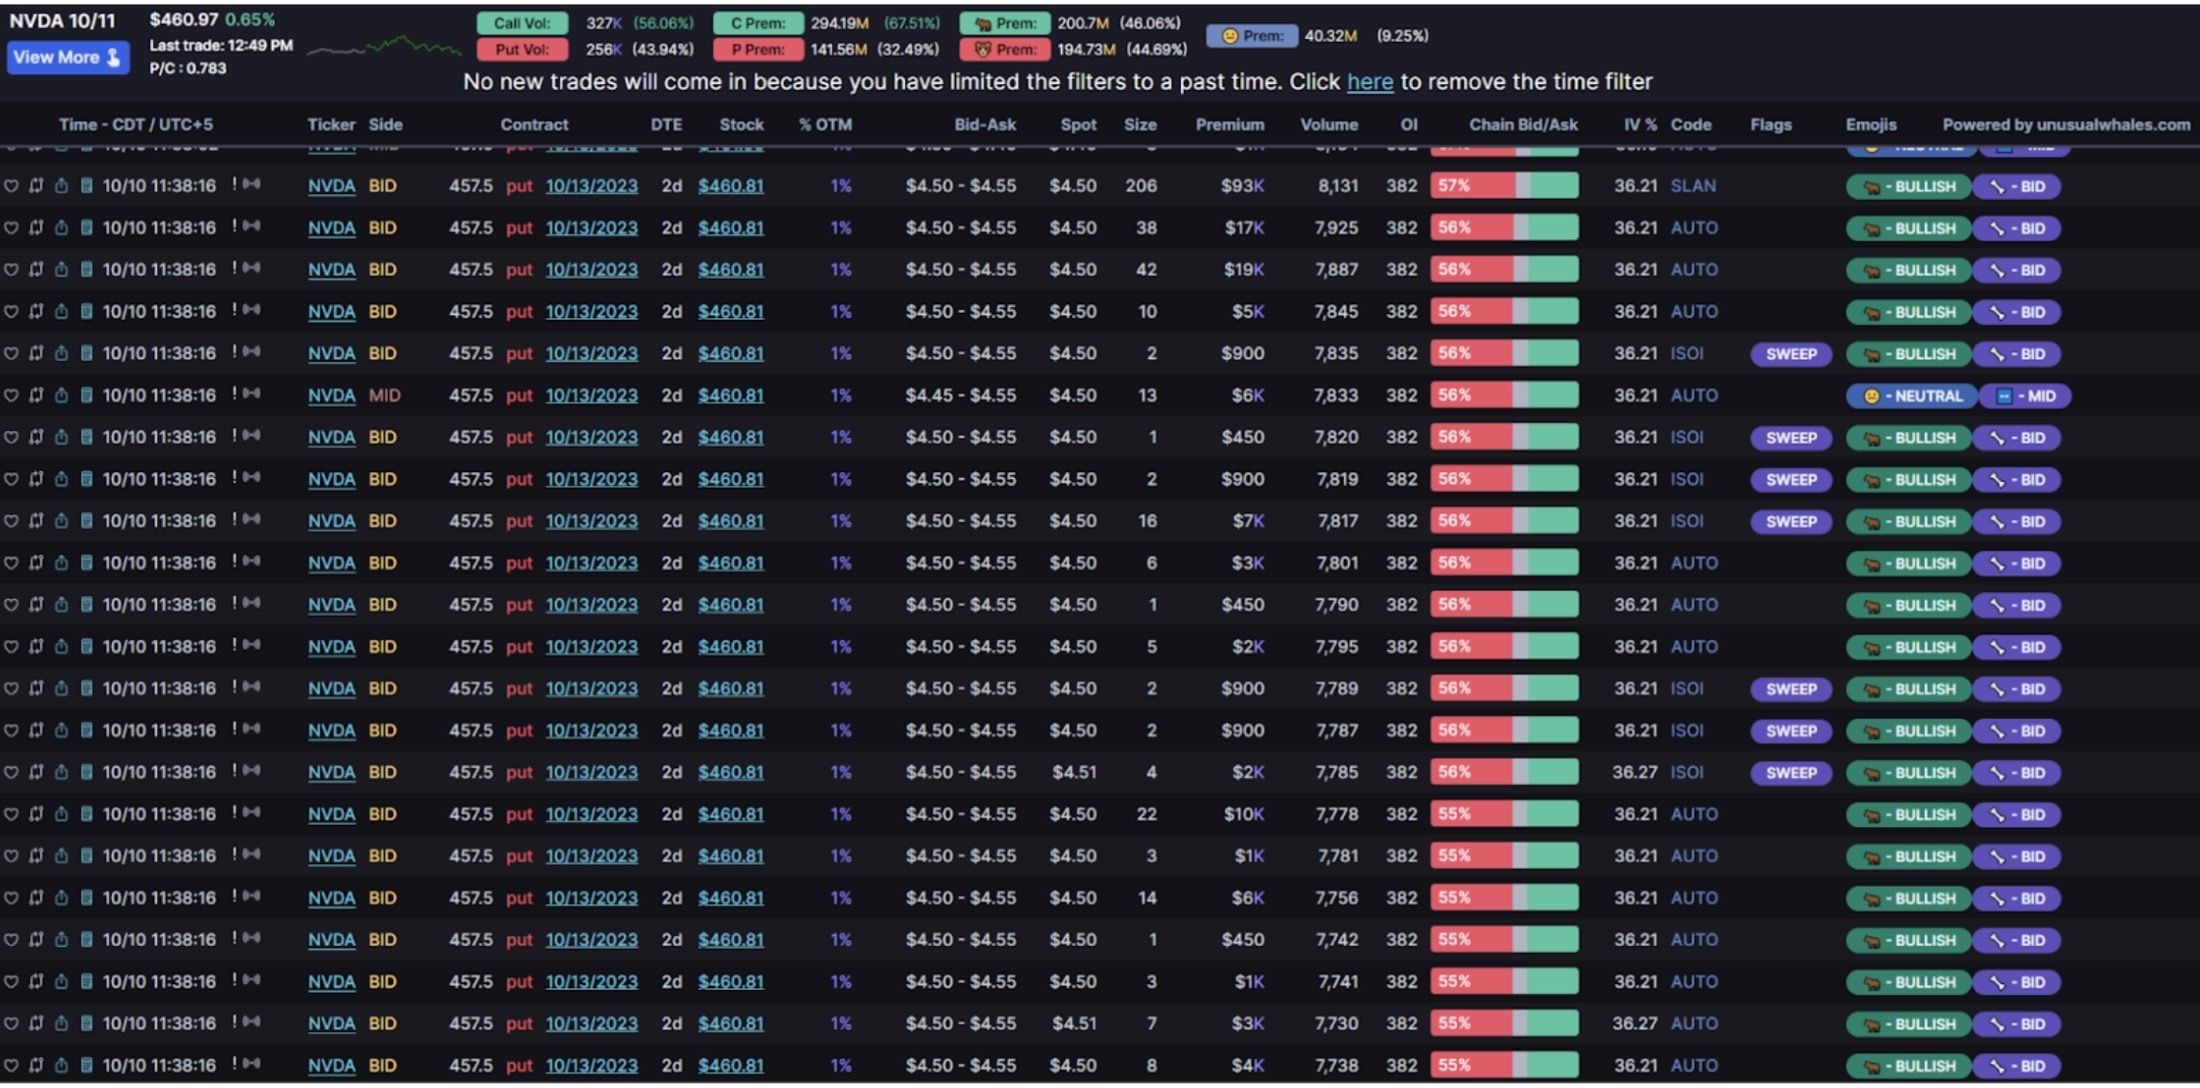This screenshot has width=2200, height=1088.
Task: Click the repost icon on the 7,820 volume row
Action: pos(36,437)
